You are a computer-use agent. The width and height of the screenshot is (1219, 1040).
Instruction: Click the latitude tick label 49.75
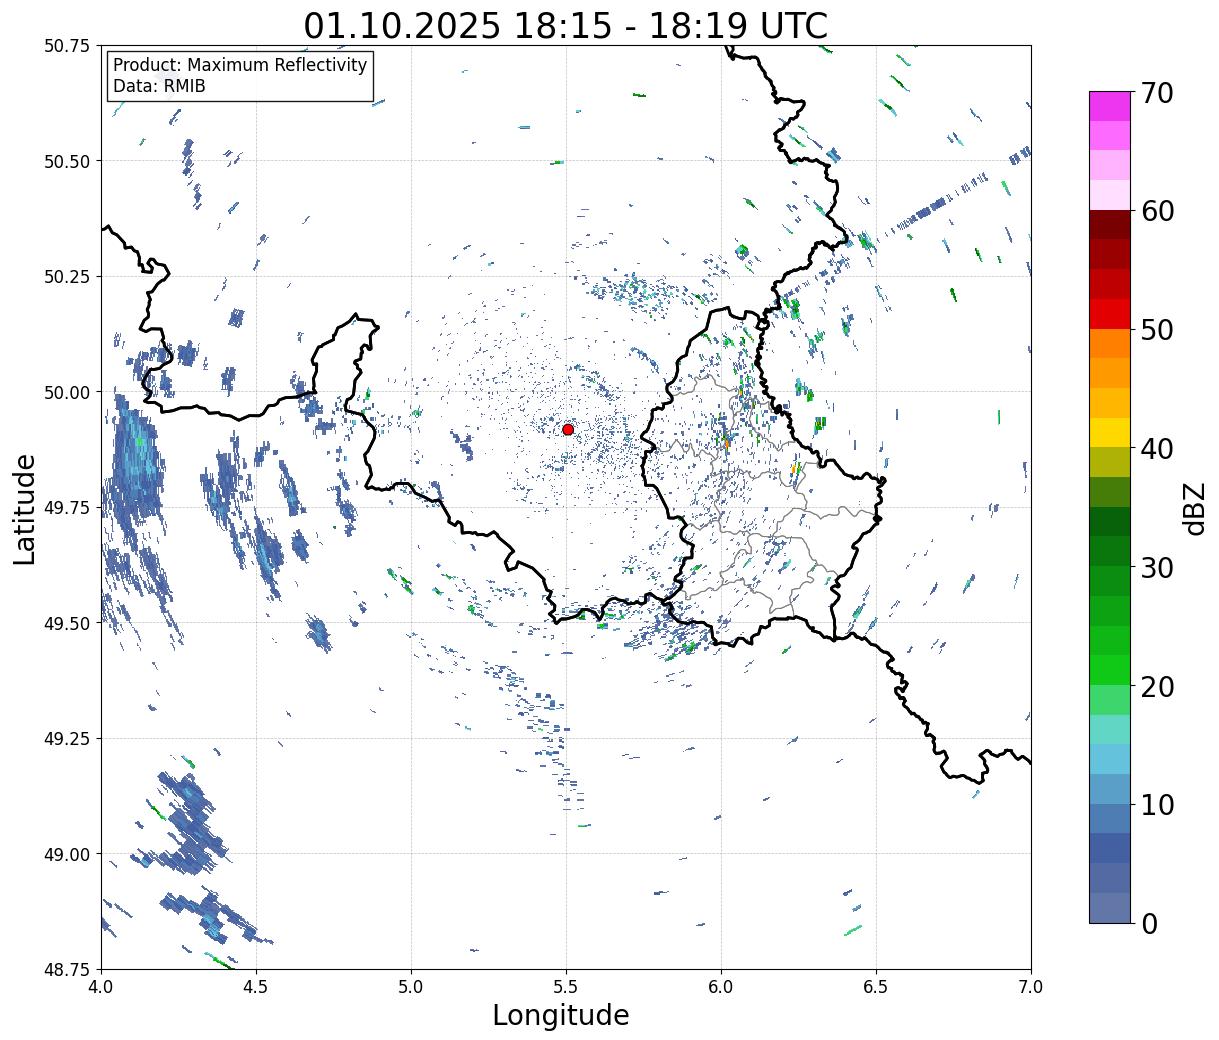[67, 508]
